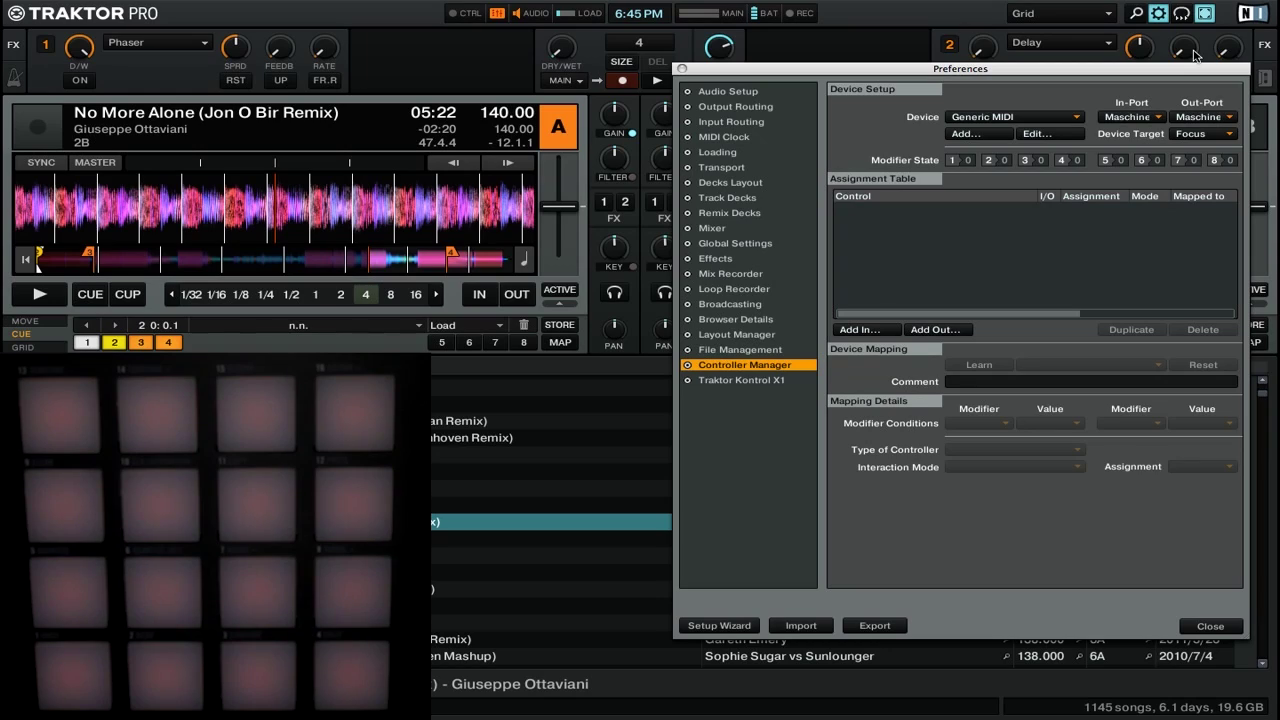Toggle channel A filter on indicator
This screenshot has height=720, width=1280.
click(x=633, y=178)
